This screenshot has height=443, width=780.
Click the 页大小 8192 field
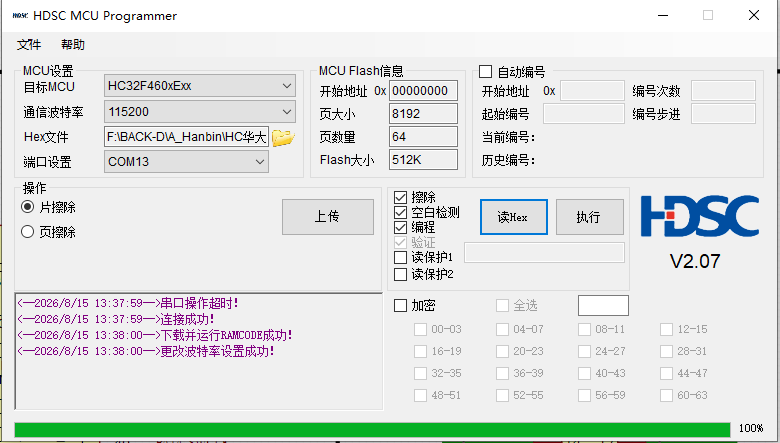click(x=423, y=114)
